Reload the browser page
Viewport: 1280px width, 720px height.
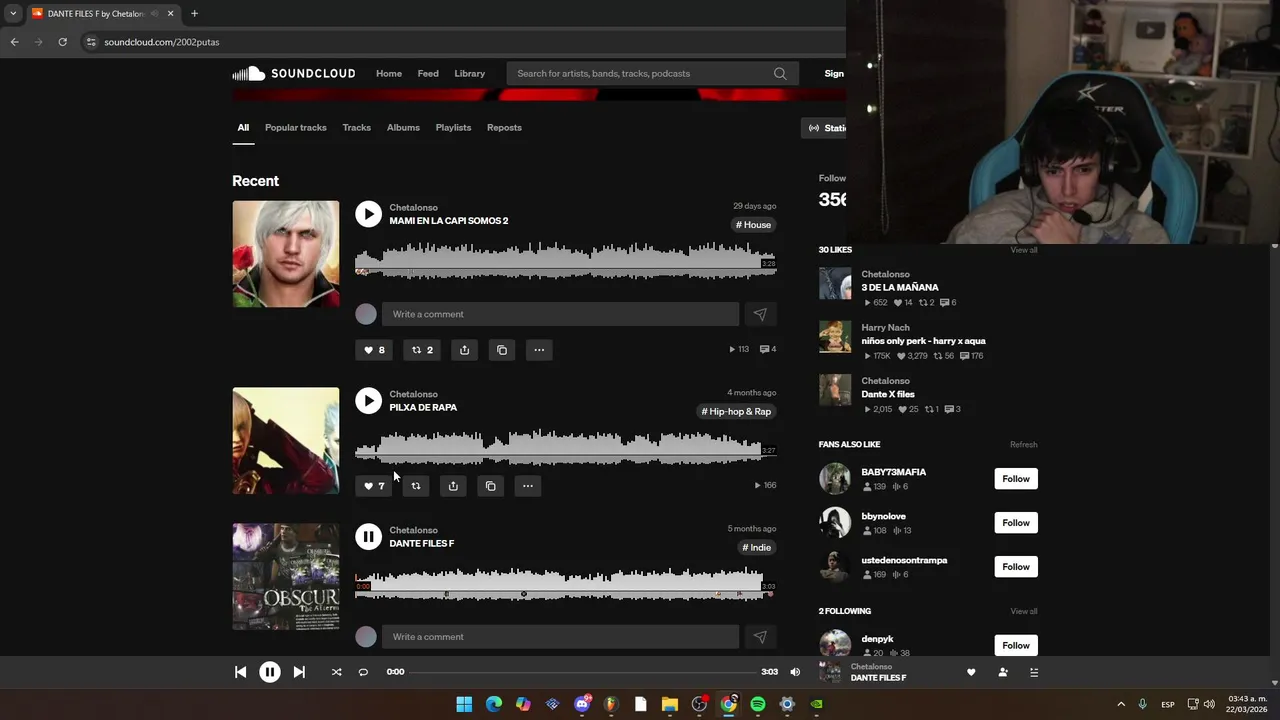[62, 42]
